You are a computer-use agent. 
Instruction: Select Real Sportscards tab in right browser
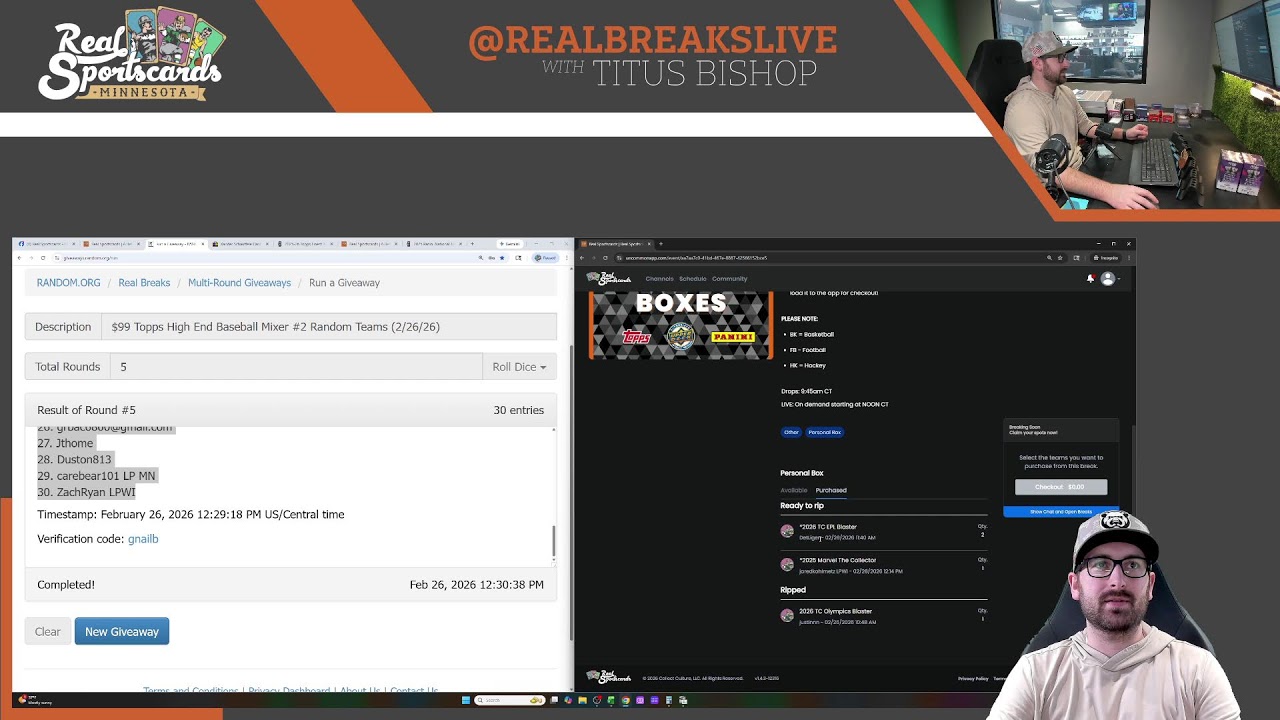(616, 243)
